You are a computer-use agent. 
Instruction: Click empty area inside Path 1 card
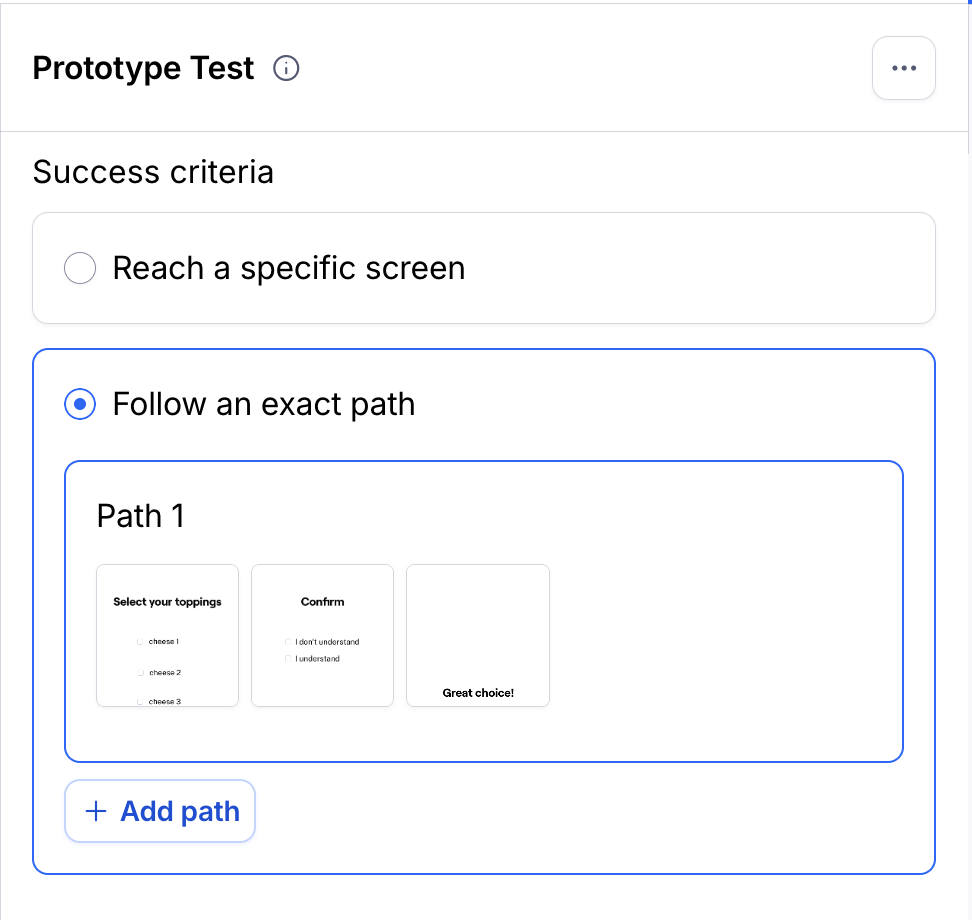point(725,635)
